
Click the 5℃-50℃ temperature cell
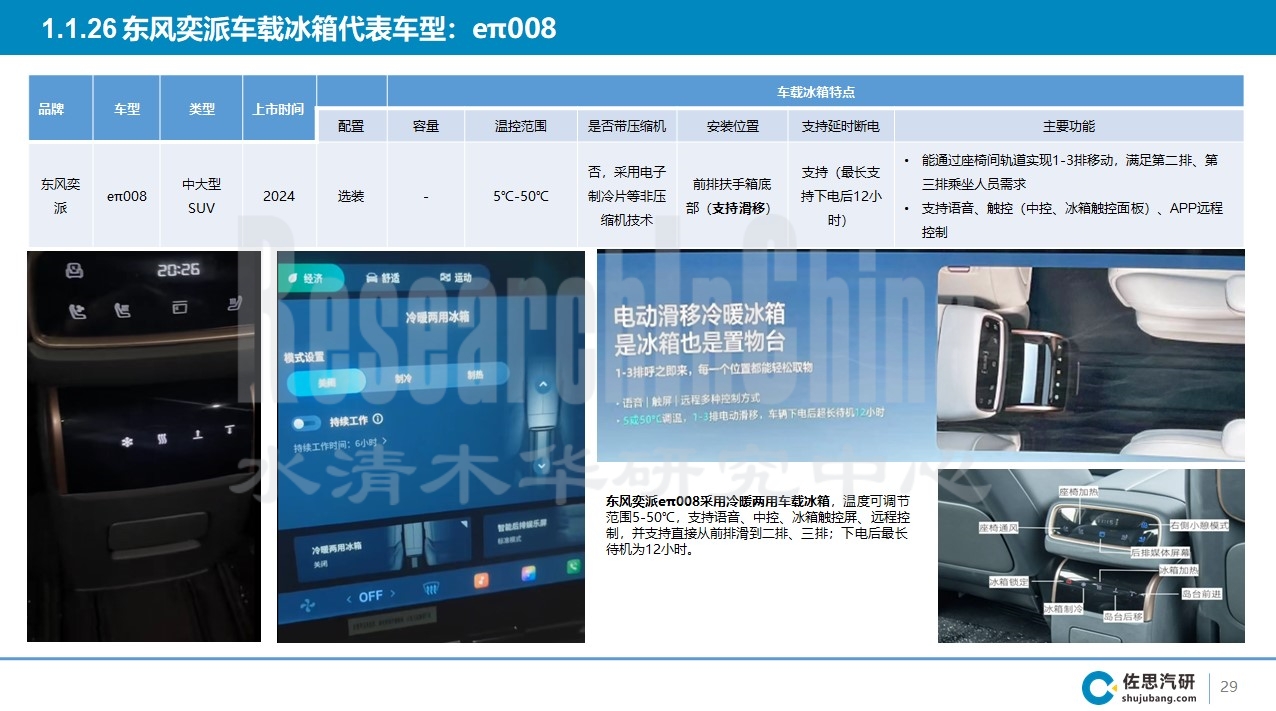(x=521, y=196)
